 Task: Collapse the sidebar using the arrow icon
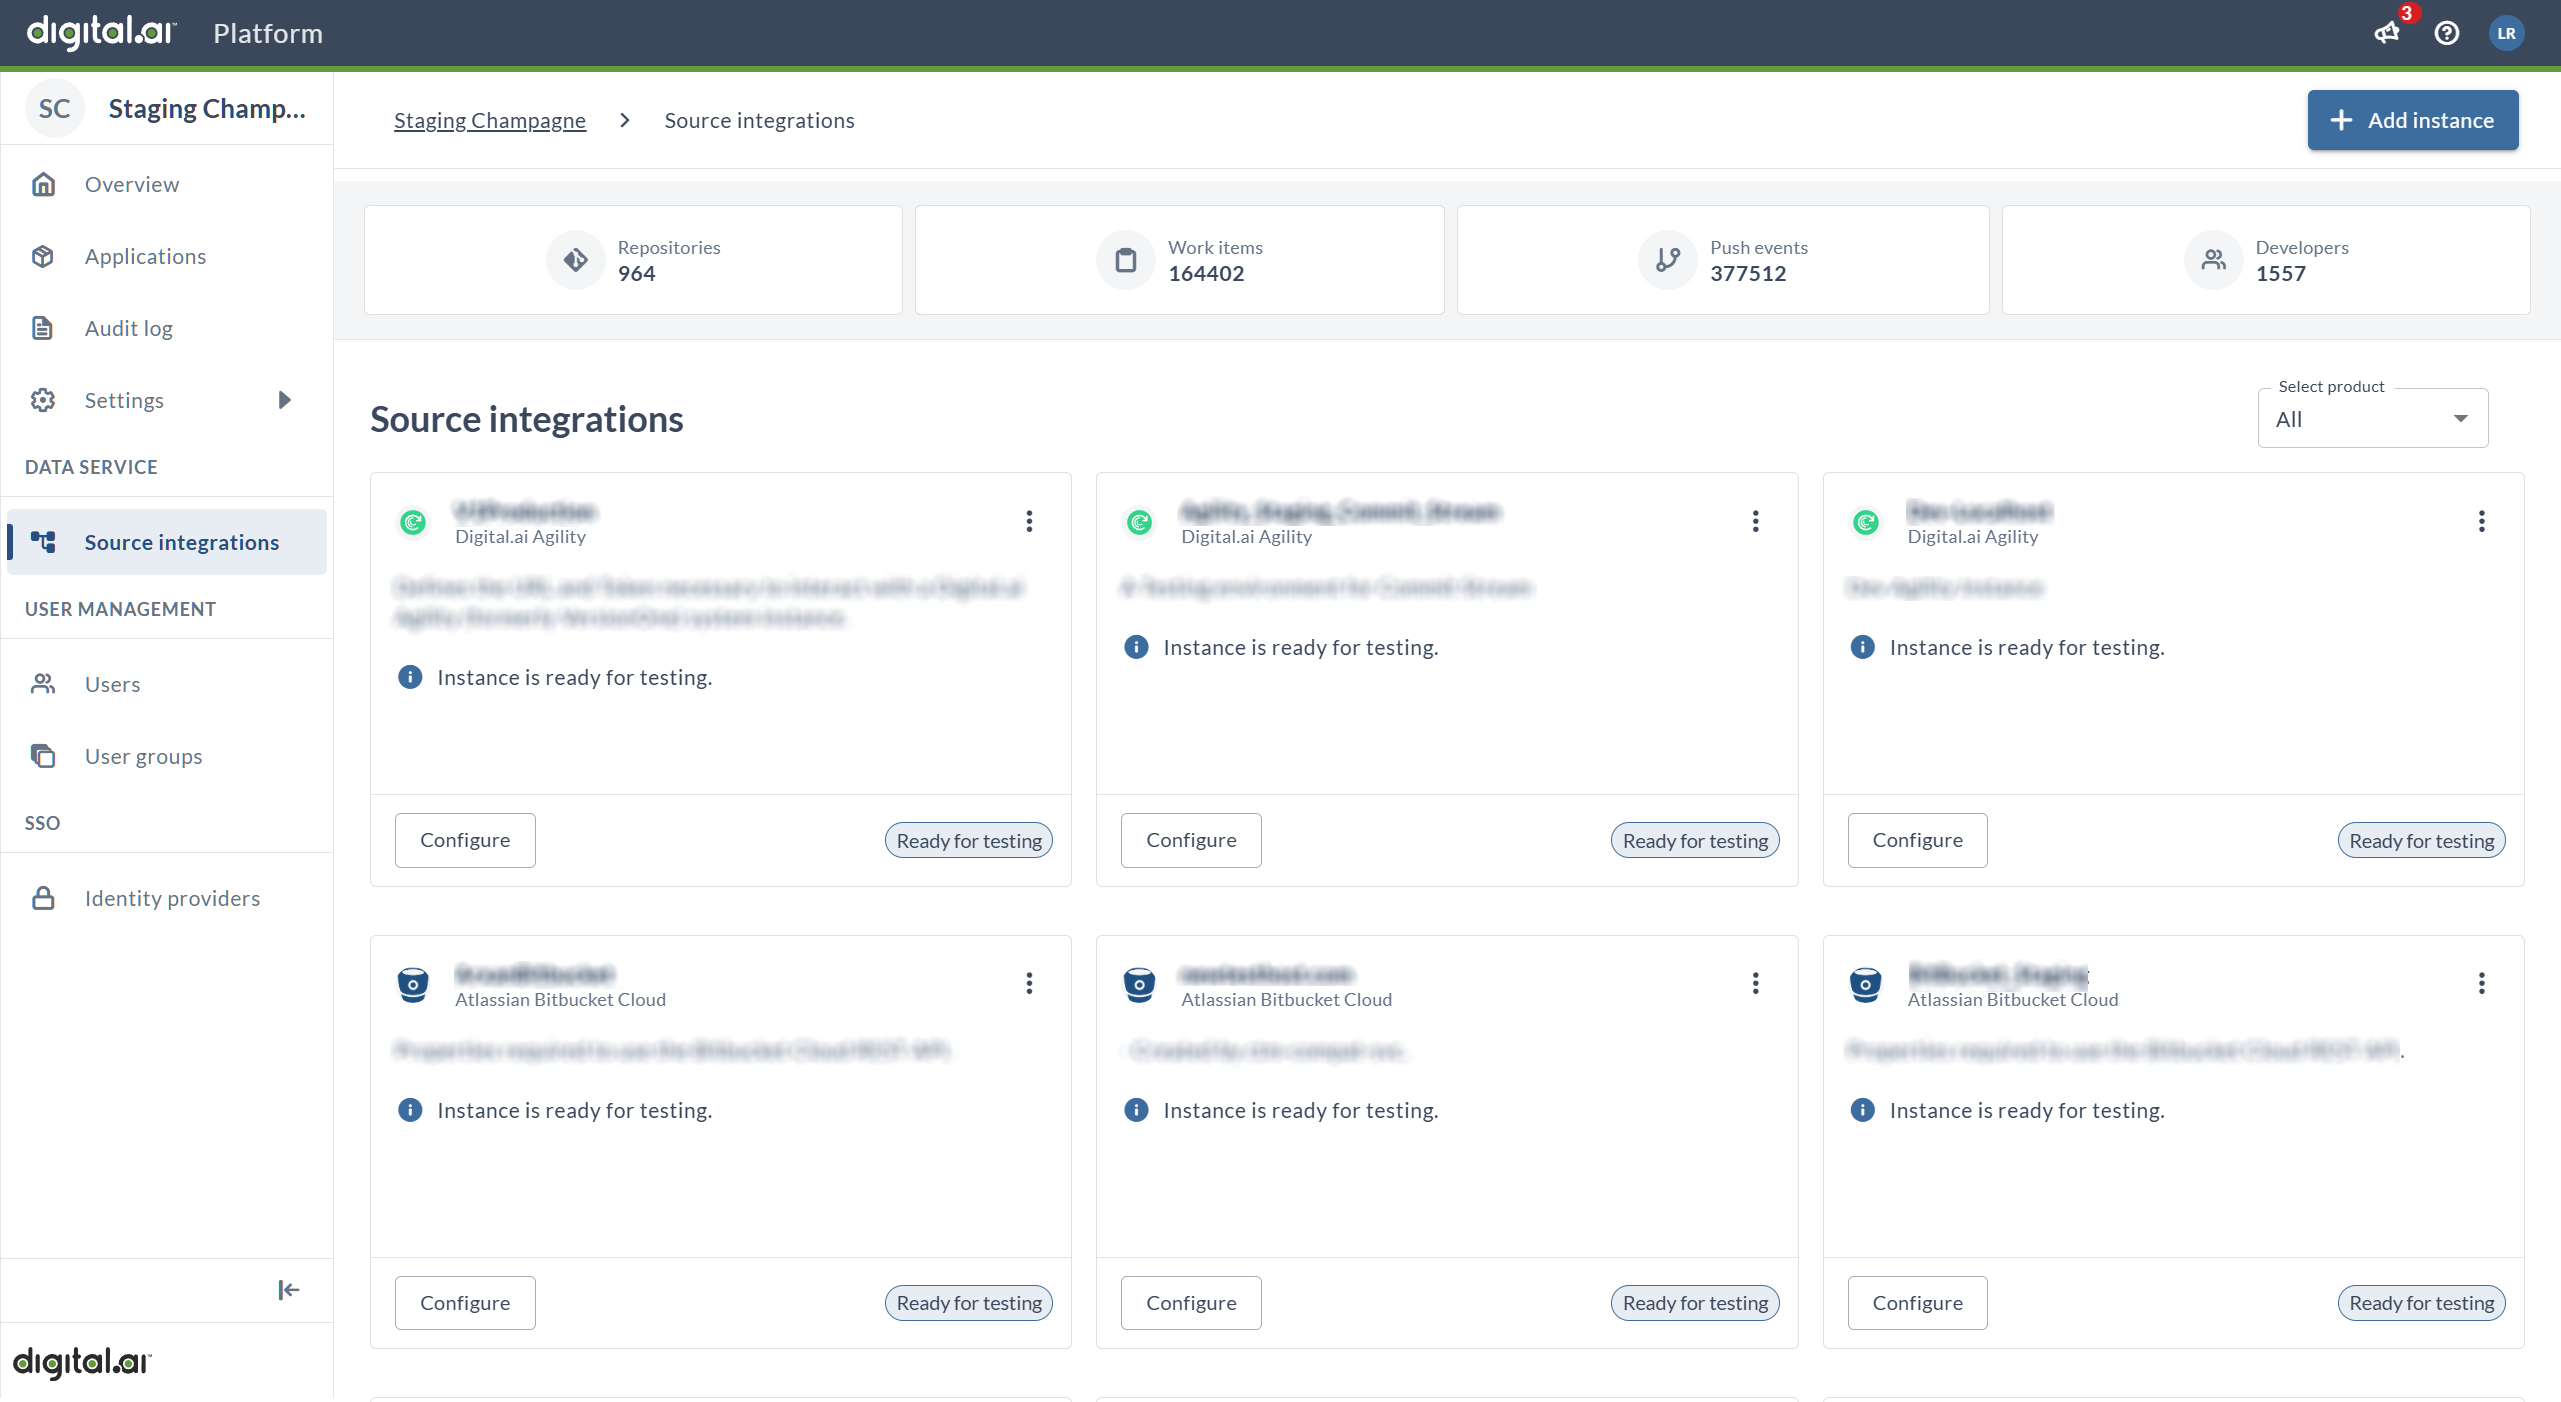pyautogui.click(x=287, y=1290)
